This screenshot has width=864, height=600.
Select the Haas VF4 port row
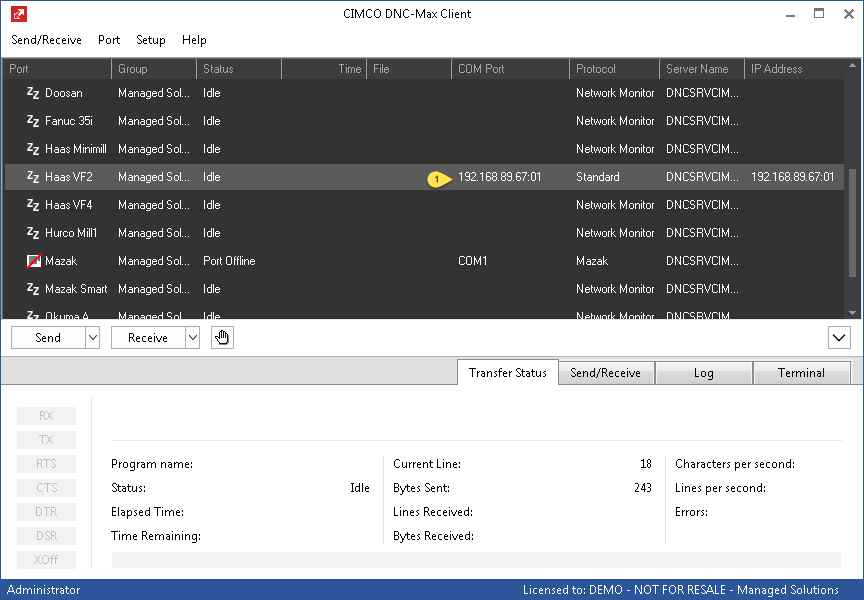tap(424, 205)
